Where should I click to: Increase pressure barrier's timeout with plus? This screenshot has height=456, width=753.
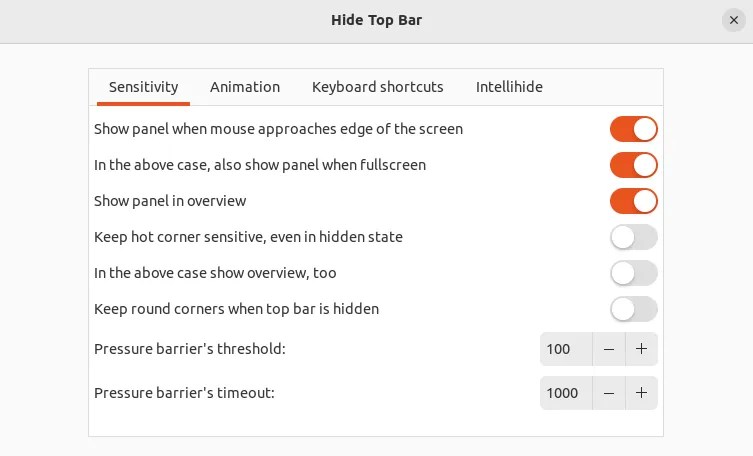click(x=641, y=393)
